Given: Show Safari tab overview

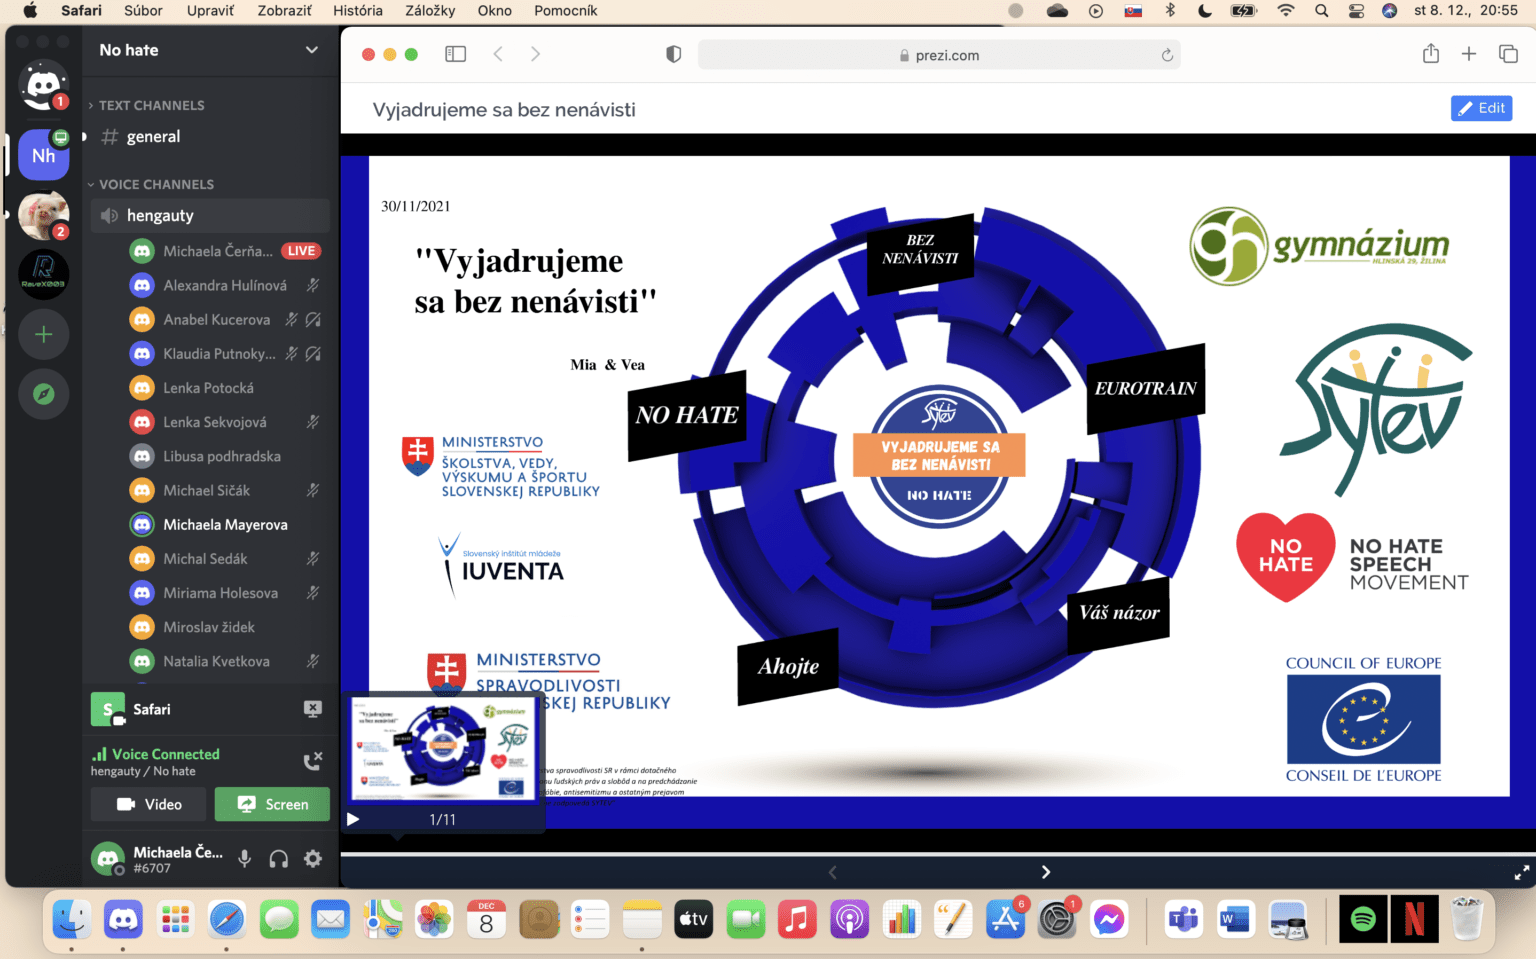Looking at the screenshot, I should coord(1508,54).
